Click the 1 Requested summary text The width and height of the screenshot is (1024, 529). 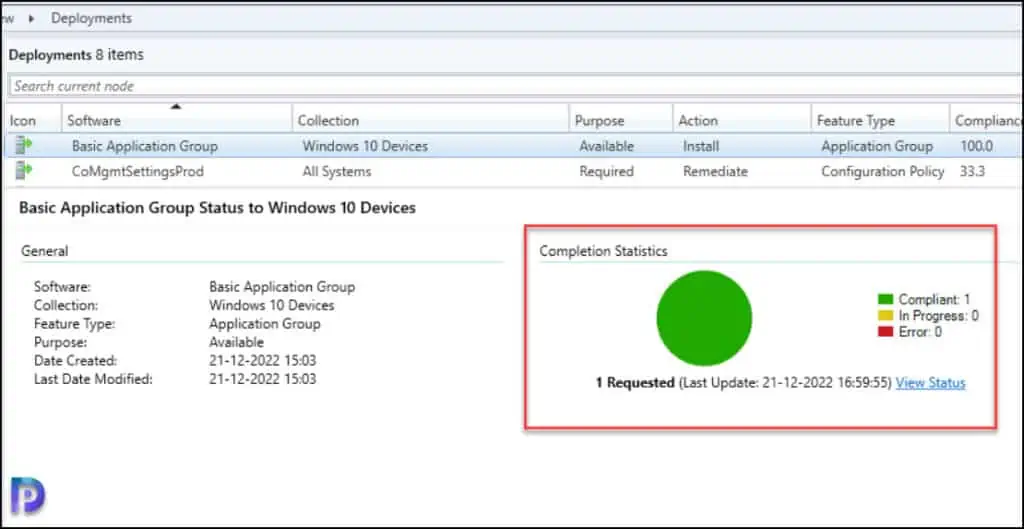tap(635, 383)
